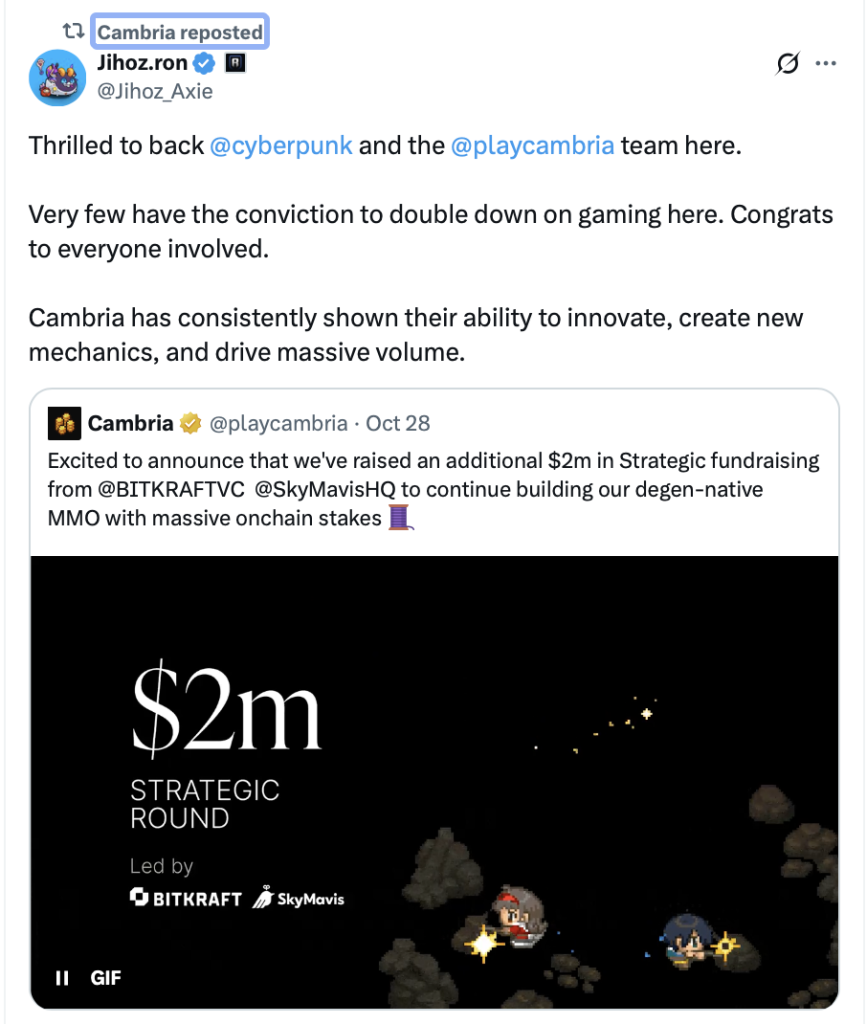This screenshot has height=1024, width=867.
Task: Open the @playcambria handle in the quoted post
Action: coord(278,423)
